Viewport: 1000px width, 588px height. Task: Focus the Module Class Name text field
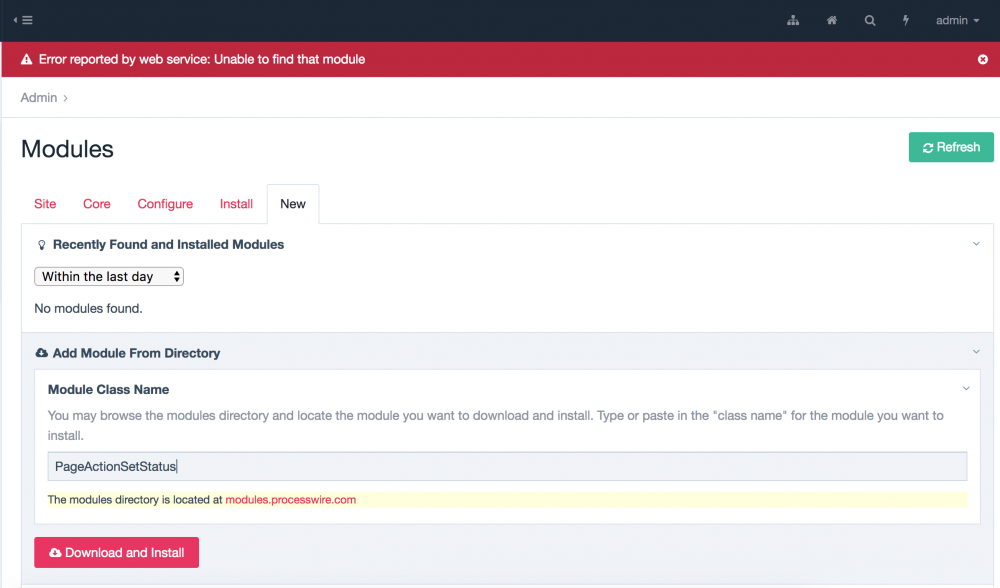point(507,466)
